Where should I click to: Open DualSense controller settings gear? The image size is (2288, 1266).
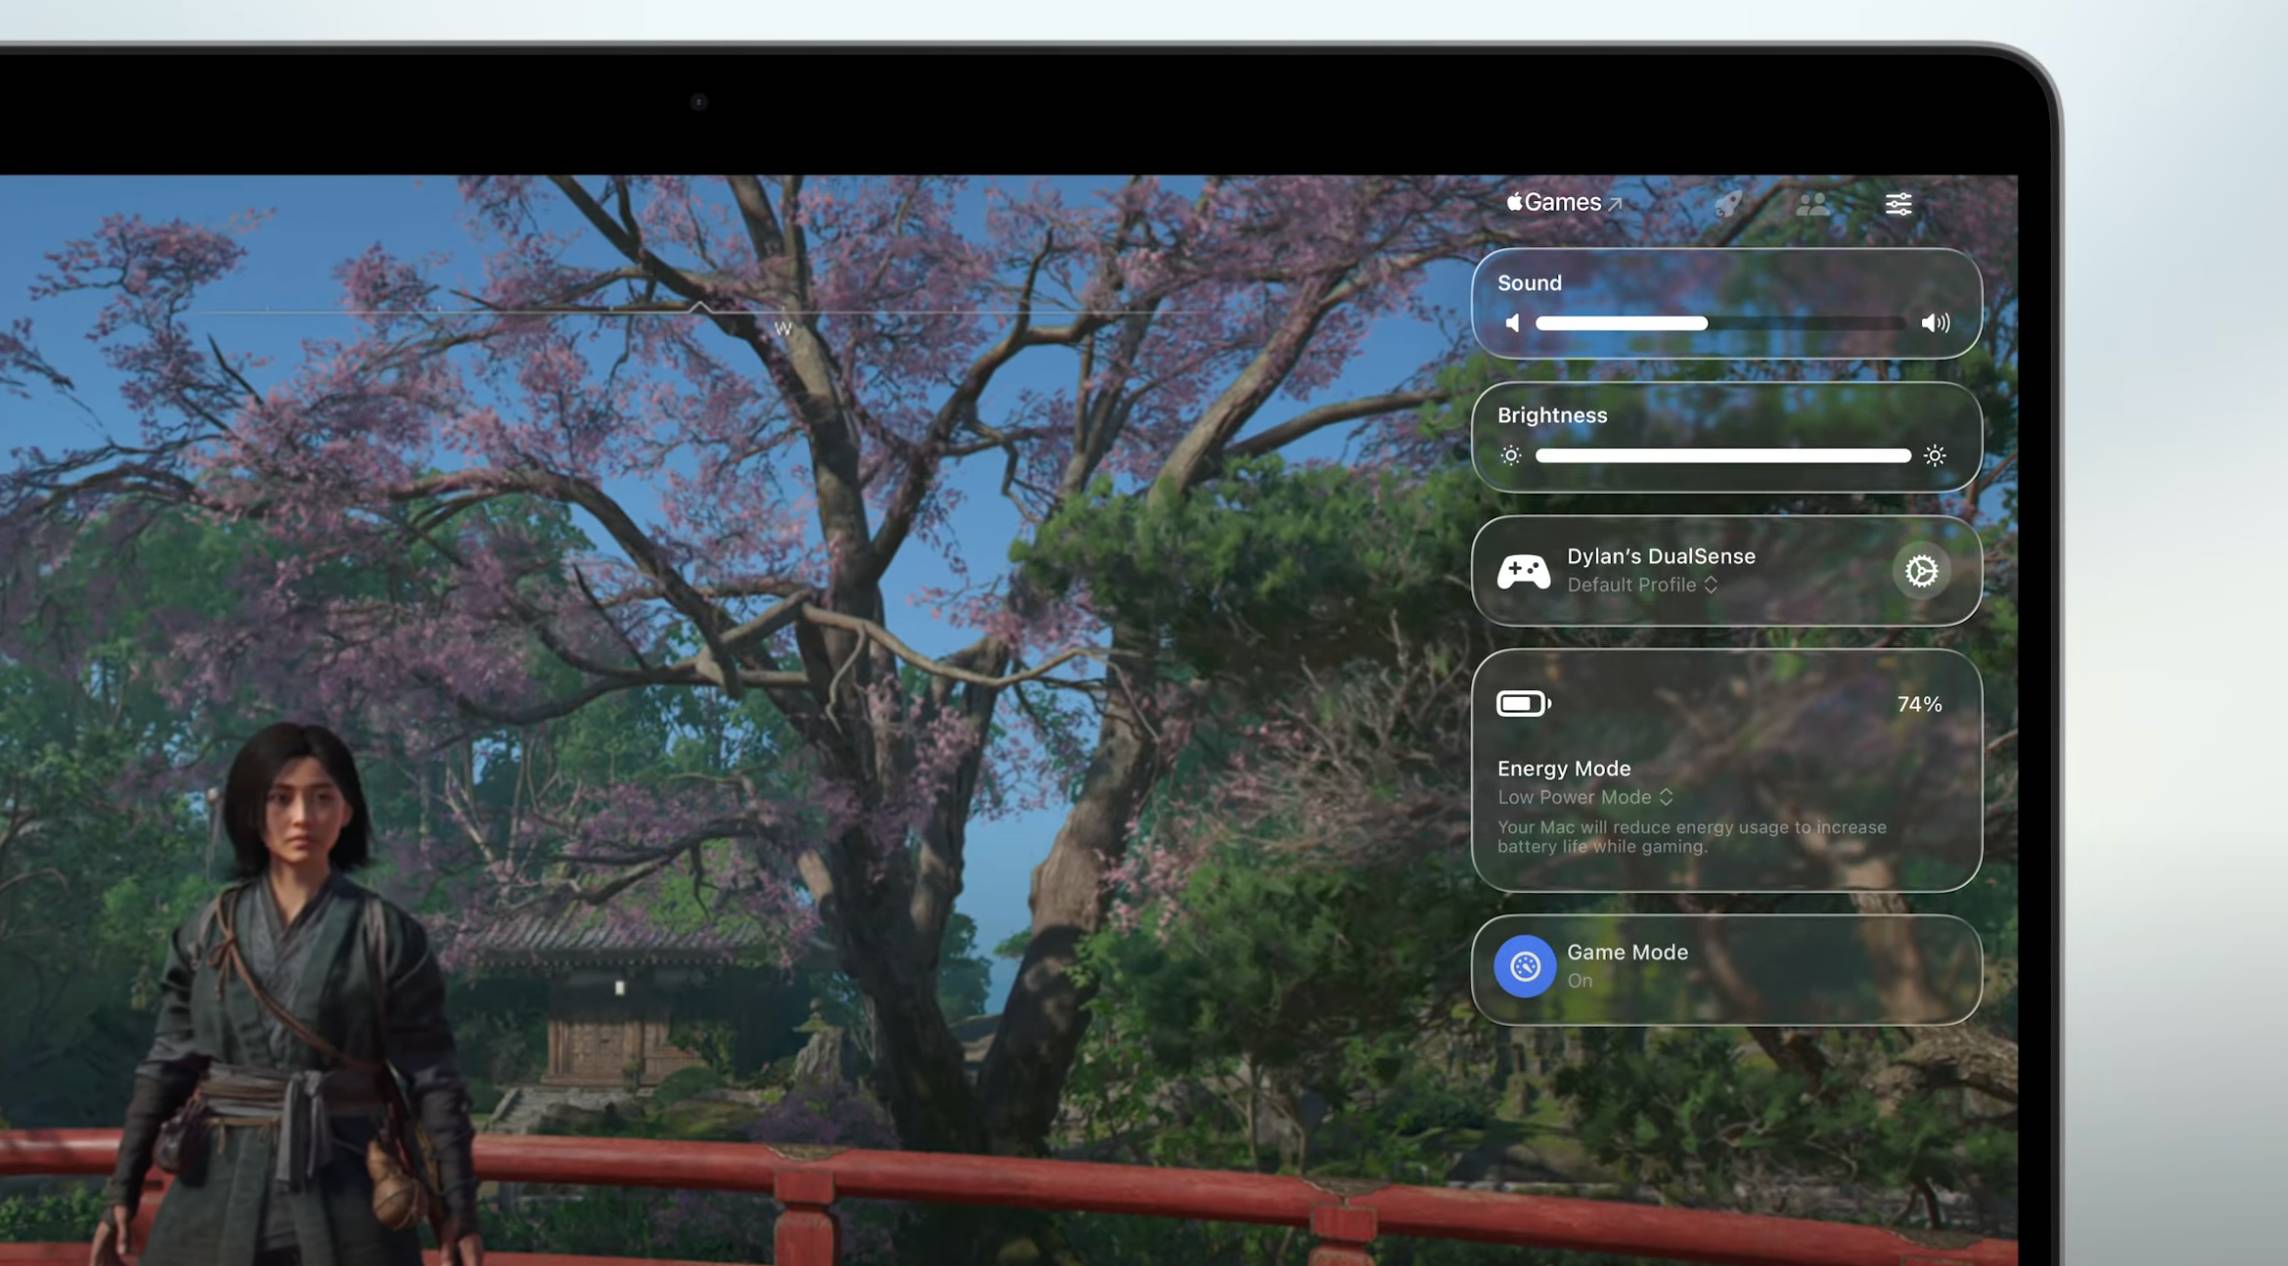click(x=1921, y=571)
